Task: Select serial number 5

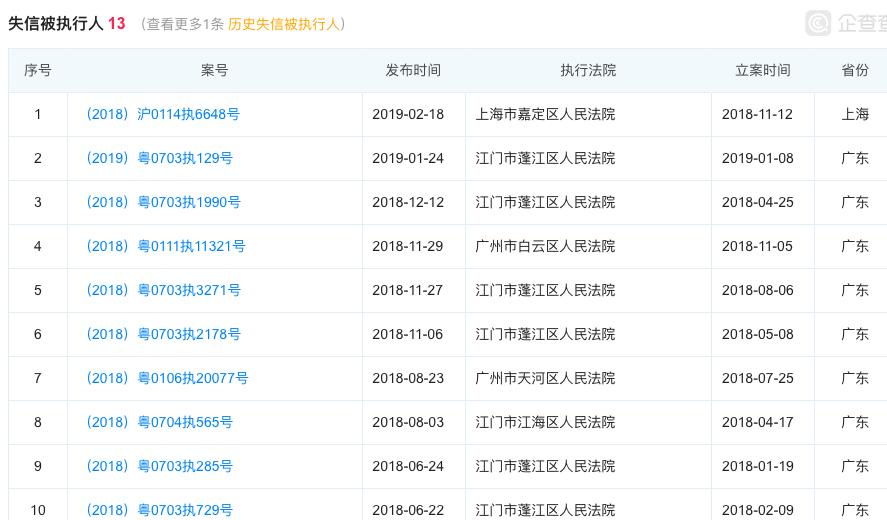Action: pos(38,290)
